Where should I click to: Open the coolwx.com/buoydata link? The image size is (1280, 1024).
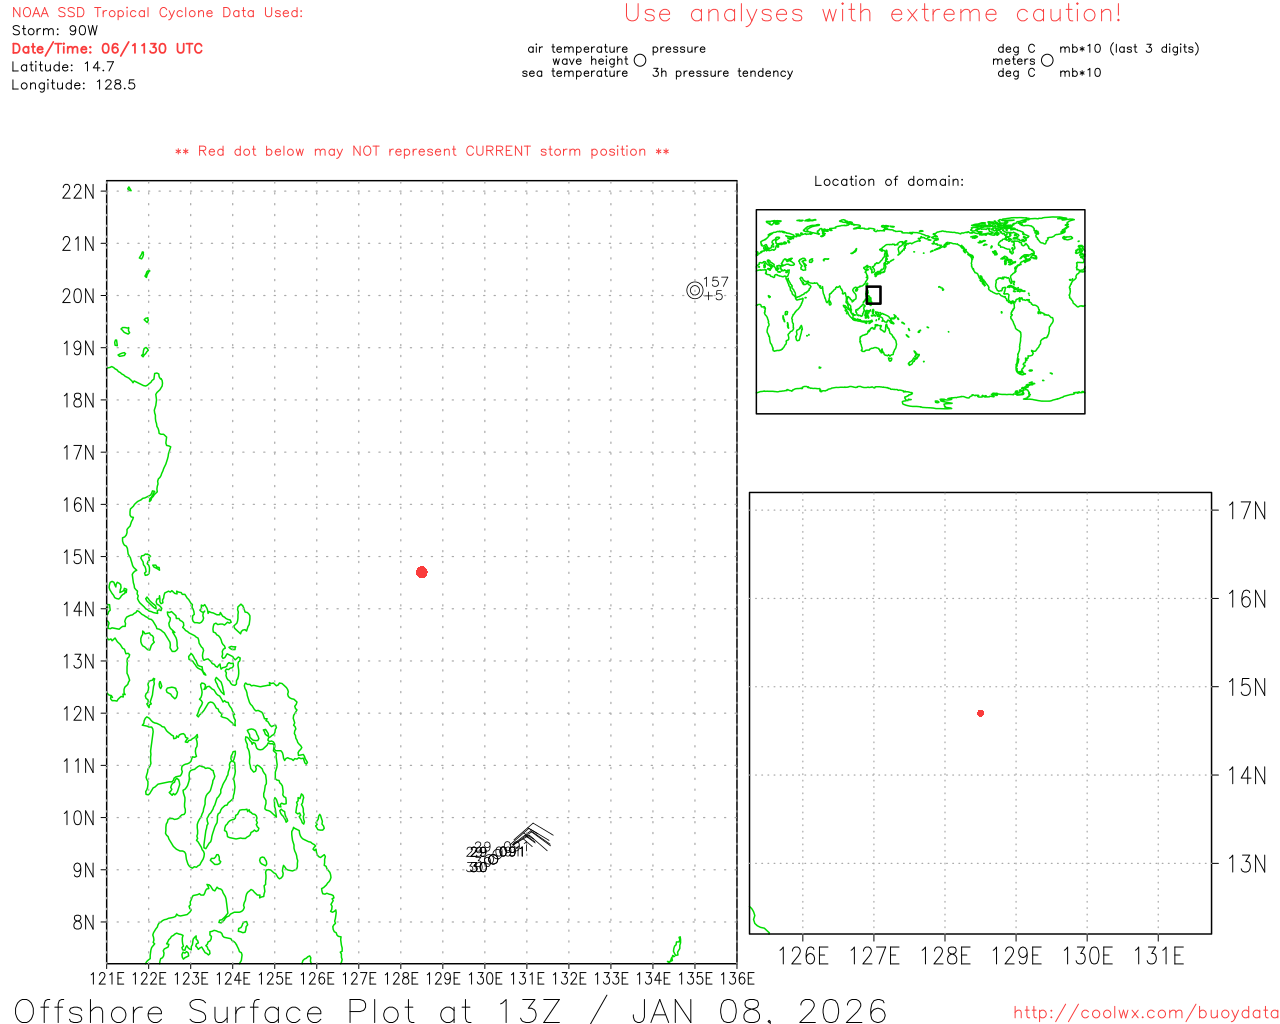point(1145,1013)
